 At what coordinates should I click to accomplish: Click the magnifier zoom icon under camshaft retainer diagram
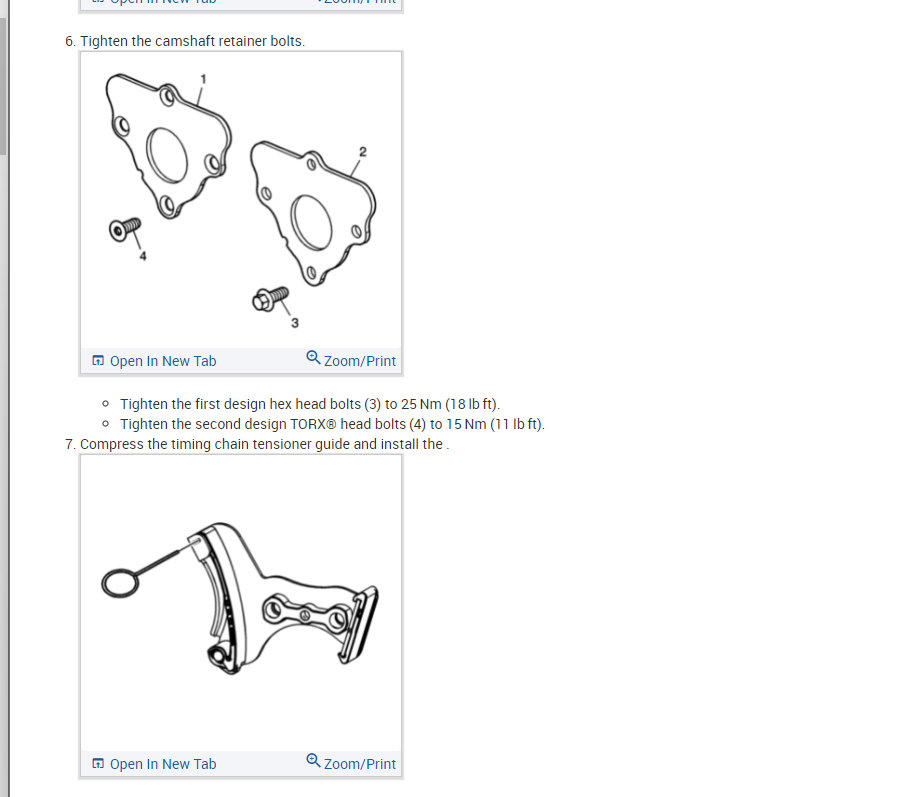pos(313,357)
